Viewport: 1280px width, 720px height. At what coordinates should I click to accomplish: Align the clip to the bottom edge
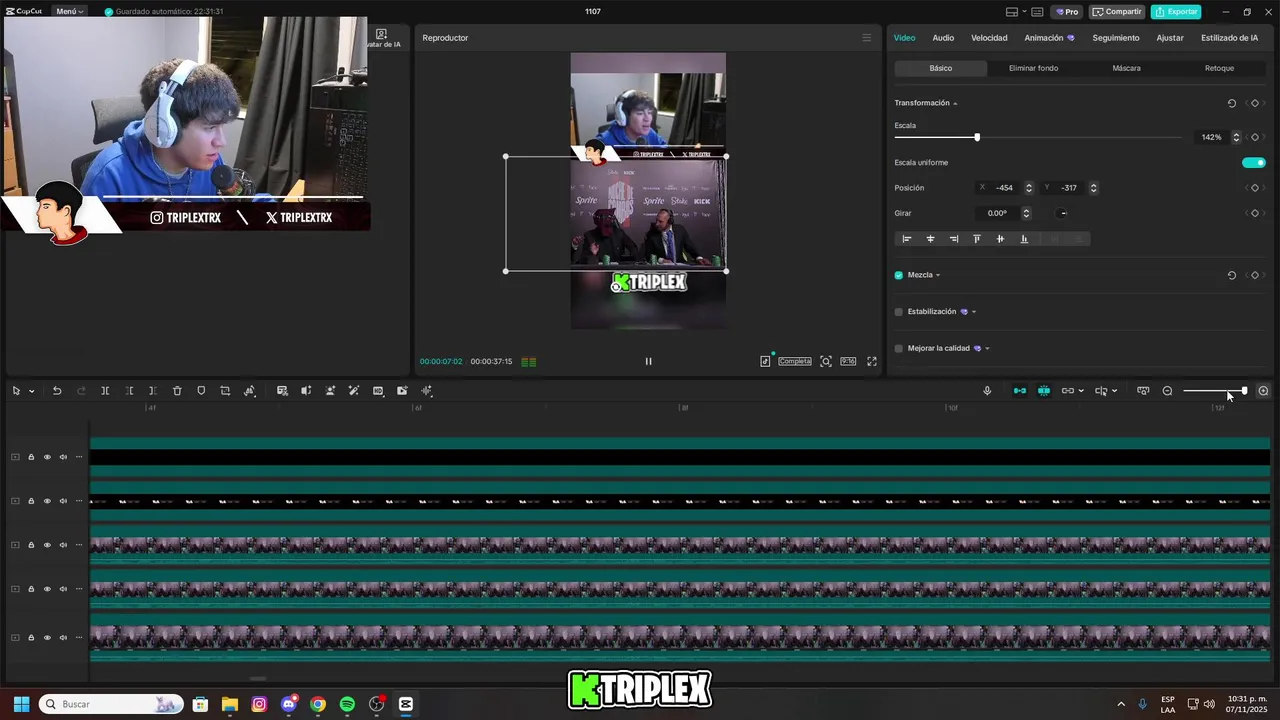[x=1024, y=239]
